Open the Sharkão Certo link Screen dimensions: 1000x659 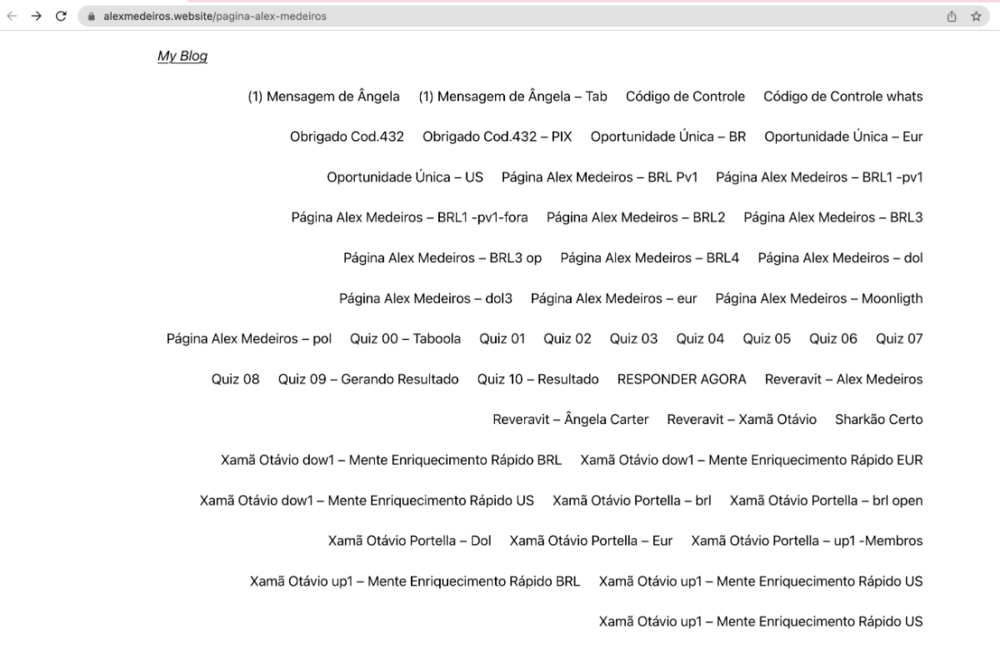[879, 420]
